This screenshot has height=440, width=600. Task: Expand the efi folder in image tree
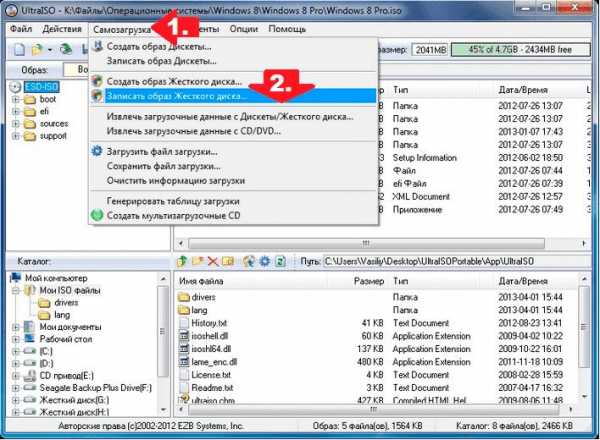[x=16, y=112]
